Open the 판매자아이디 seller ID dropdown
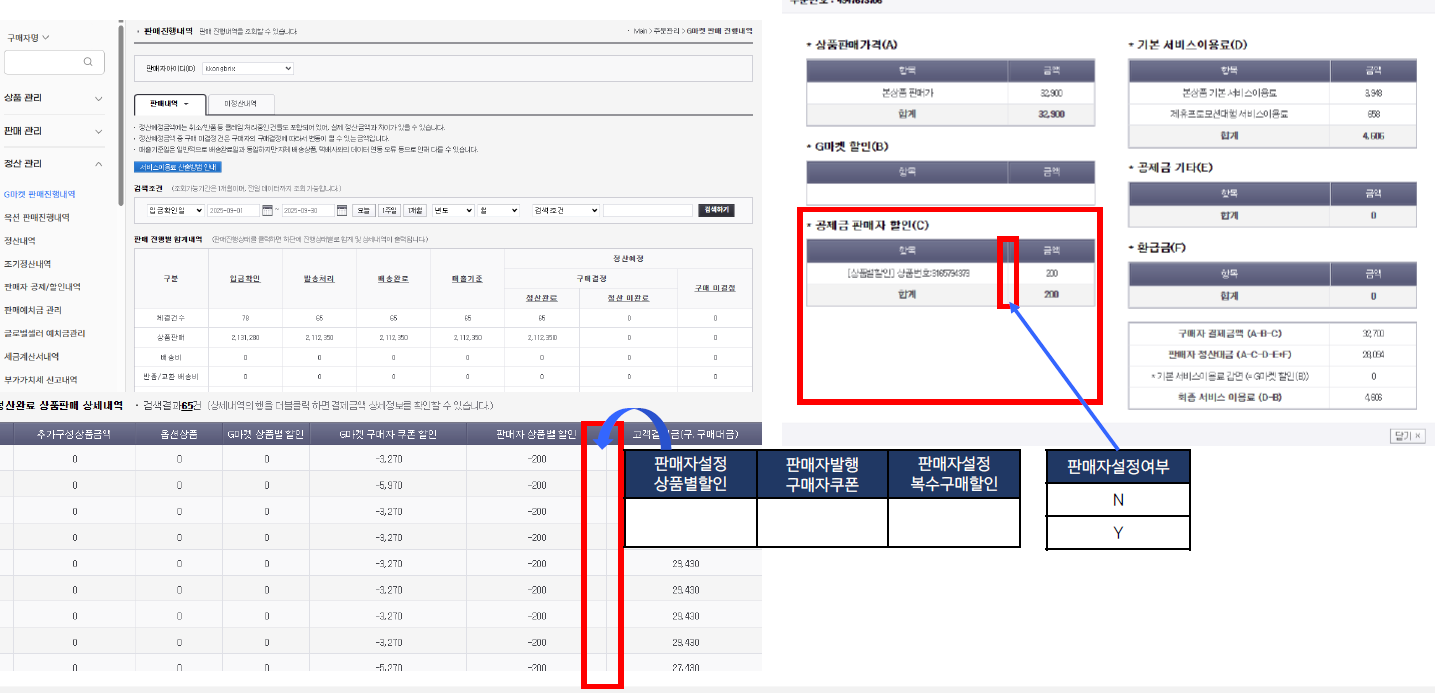Image resolution: width=1435 pixels, height=693 pixels. (247, 68)
